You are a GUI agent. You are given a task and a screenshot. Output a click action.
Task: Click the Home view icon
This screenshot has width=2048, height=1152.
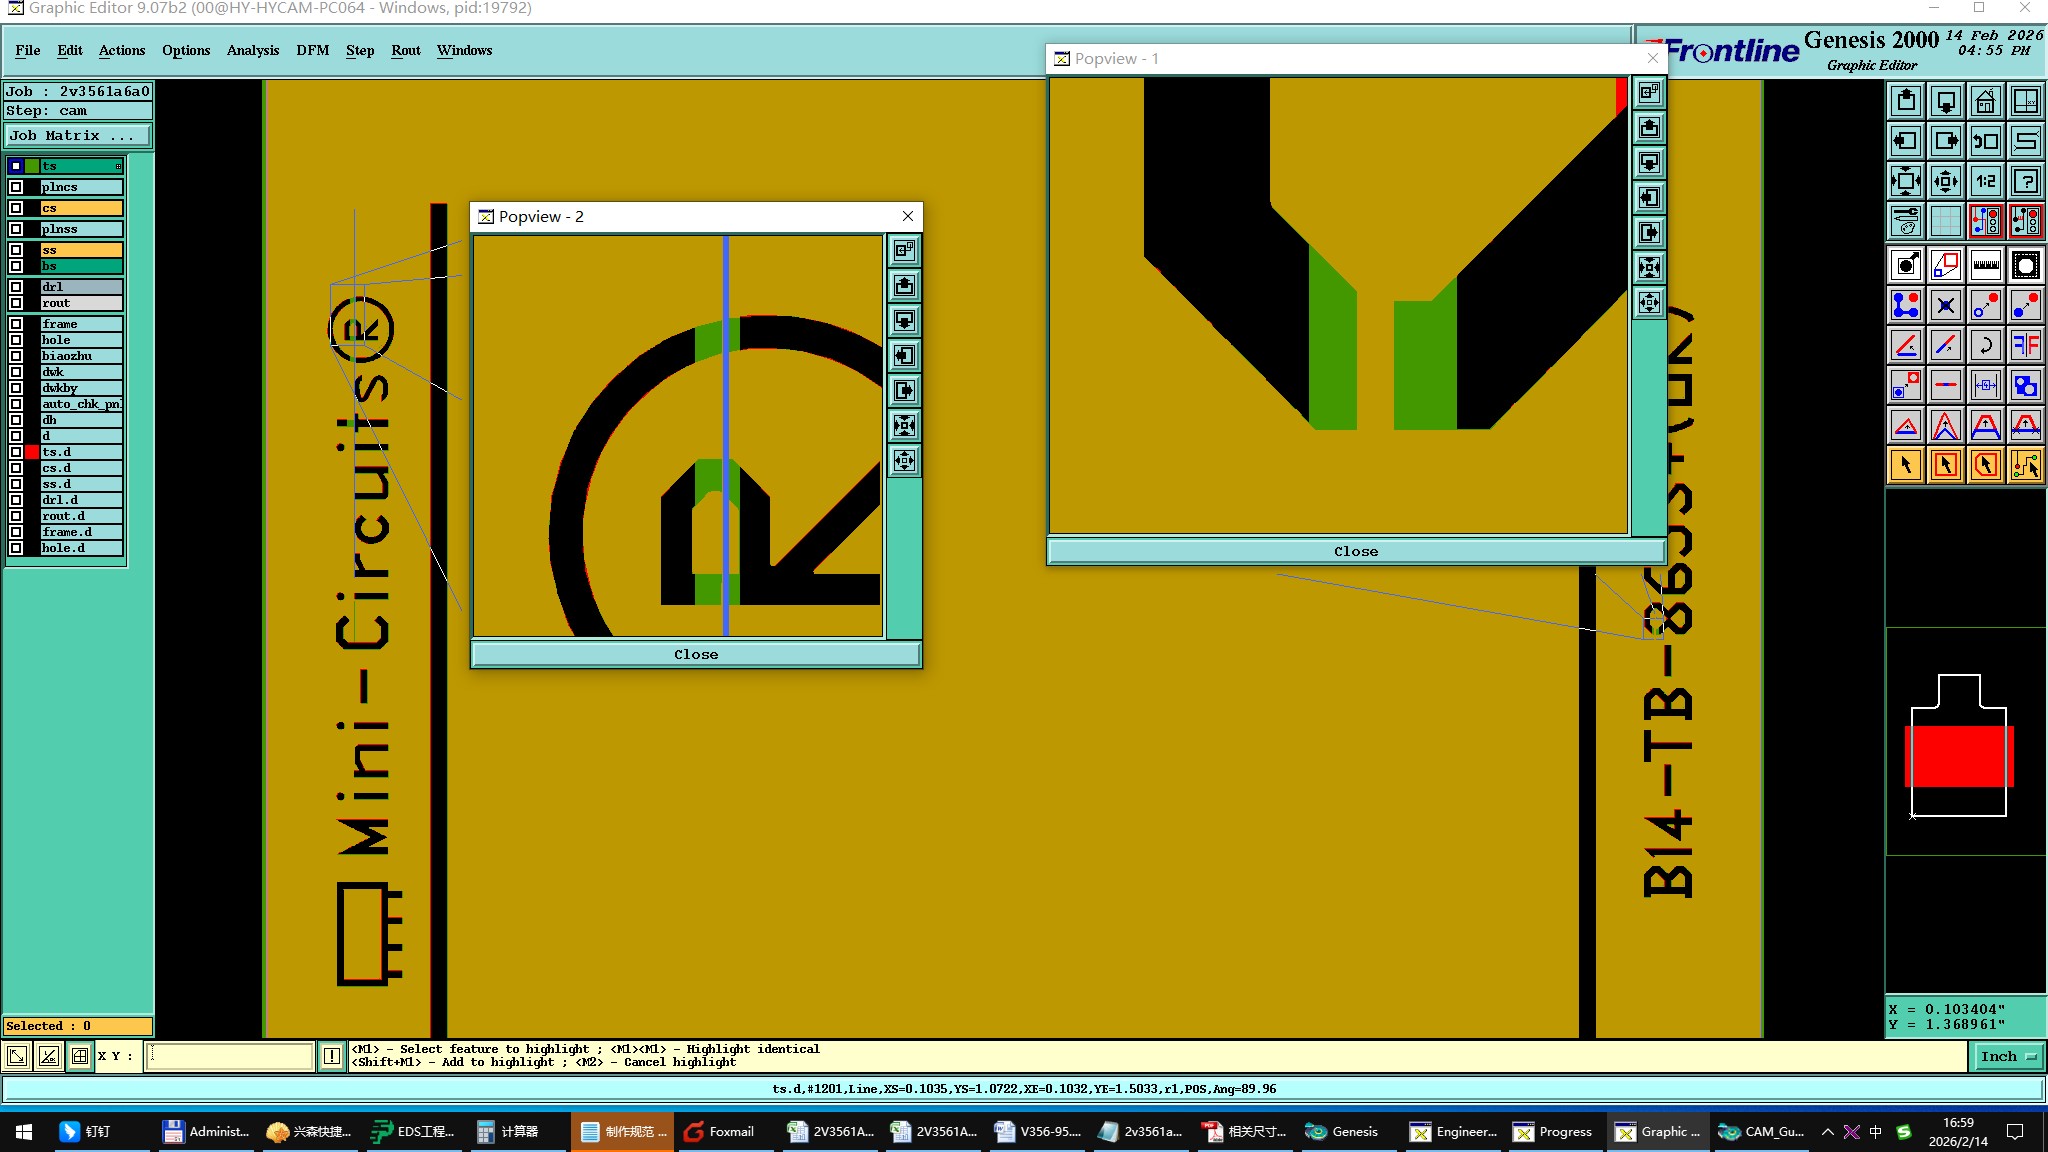(x=1985, y=101)
